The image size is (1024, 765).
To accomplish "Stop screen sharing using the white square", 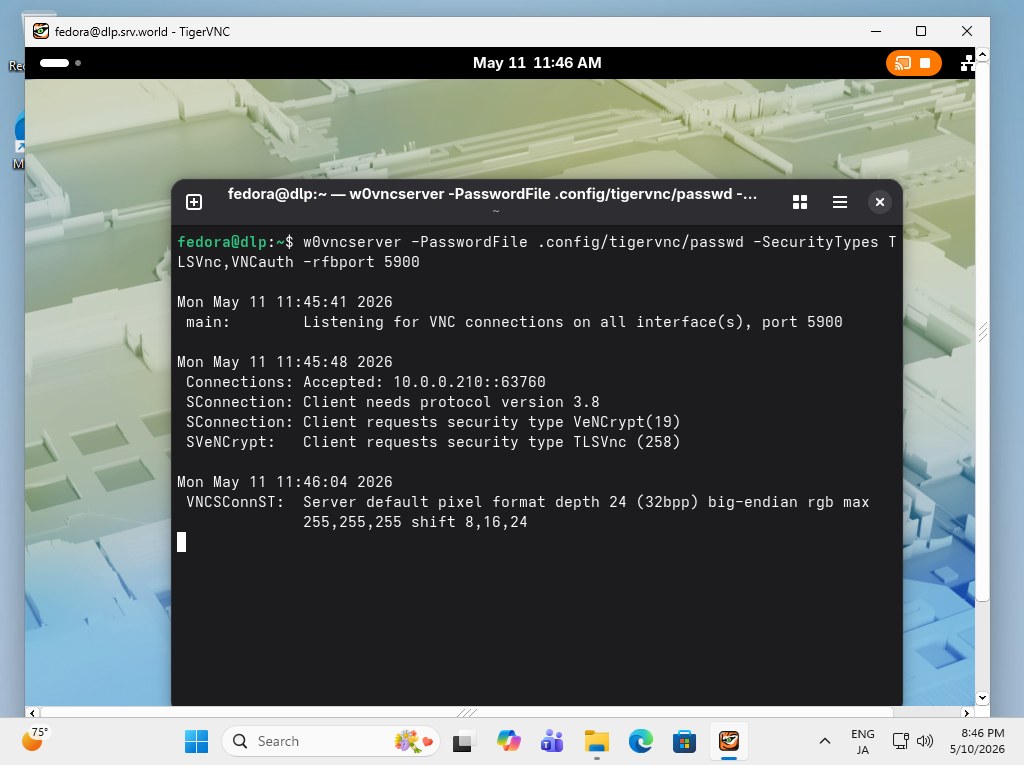I will 925,63.
